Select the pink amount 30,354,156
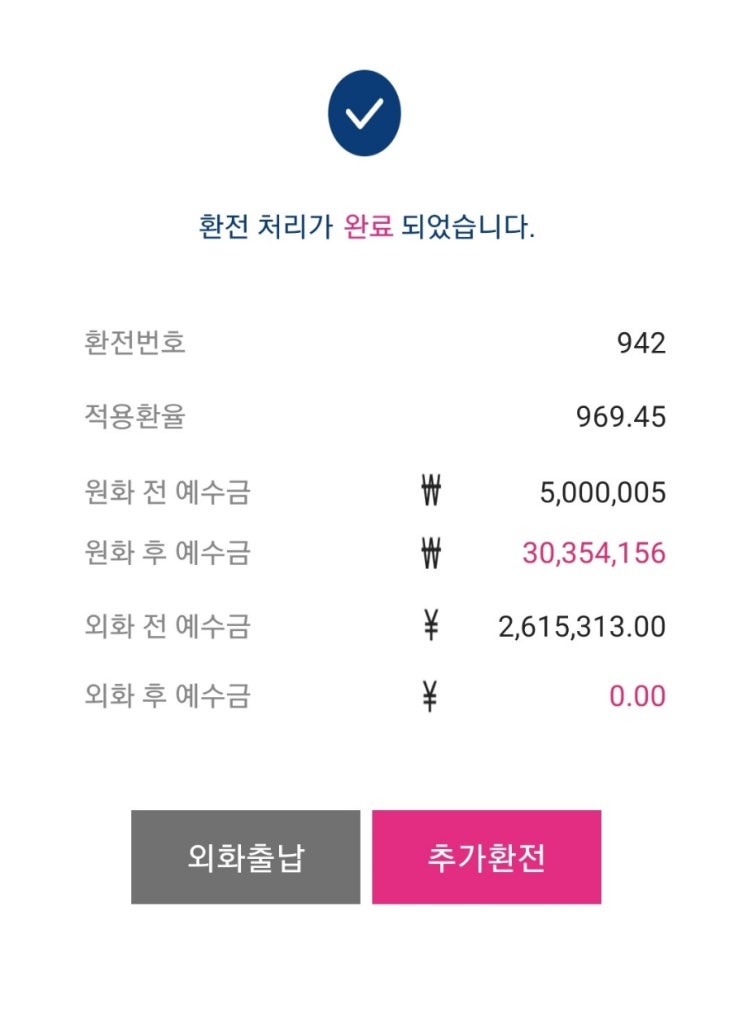The width and height of the screenshot is (743, 1034). [x=593, y=553]
